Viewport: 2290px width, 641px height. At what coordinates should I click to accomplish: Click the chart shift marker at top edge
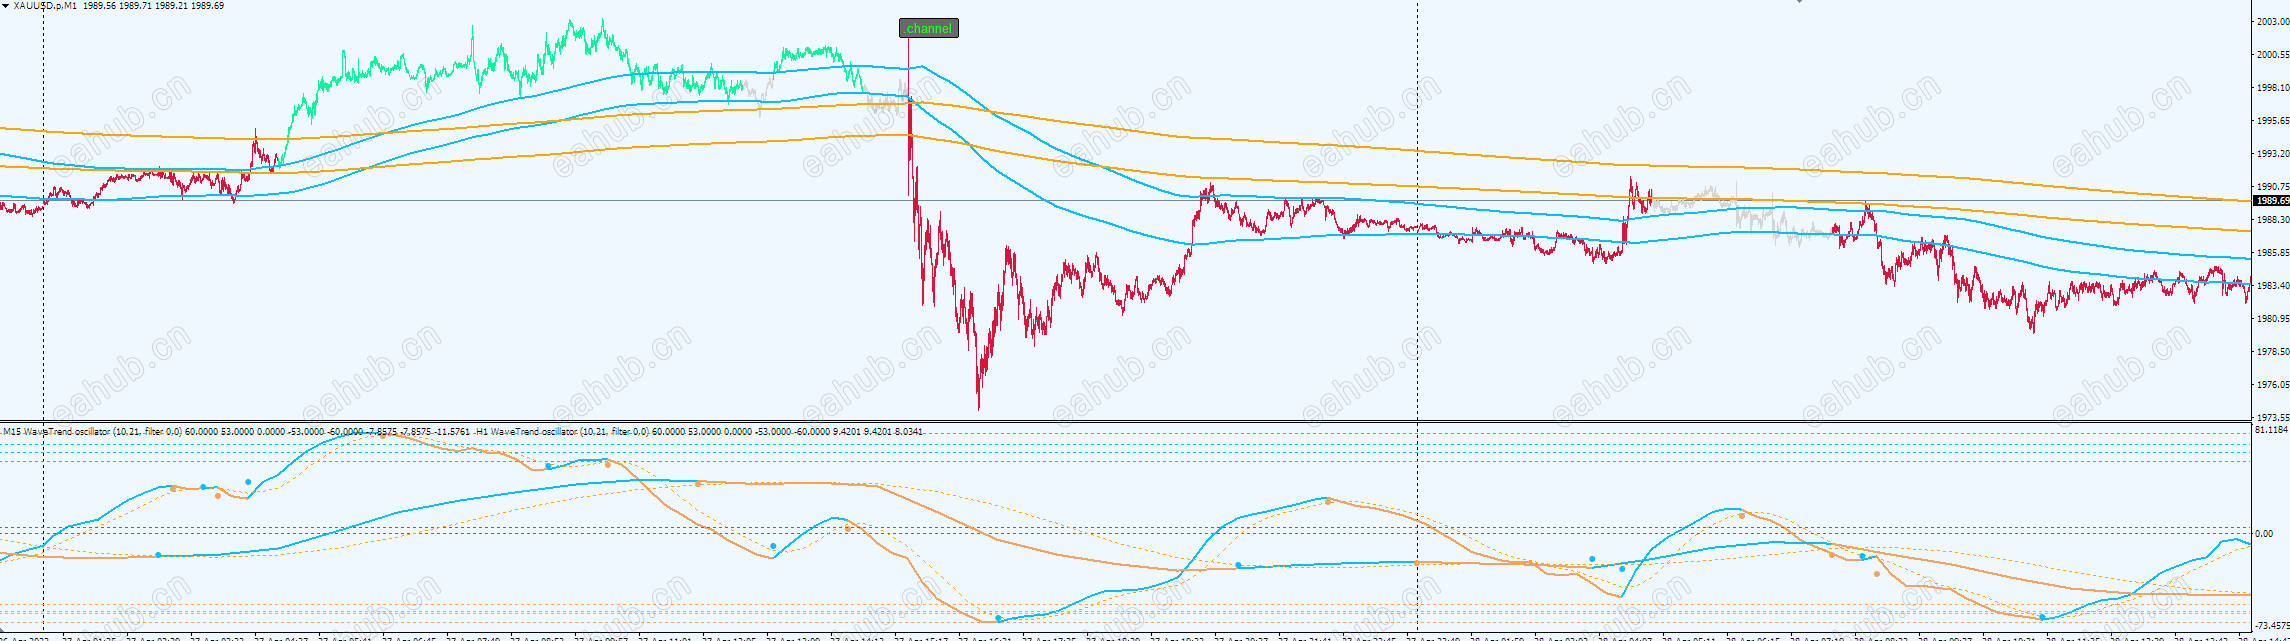coord(1799,2)
